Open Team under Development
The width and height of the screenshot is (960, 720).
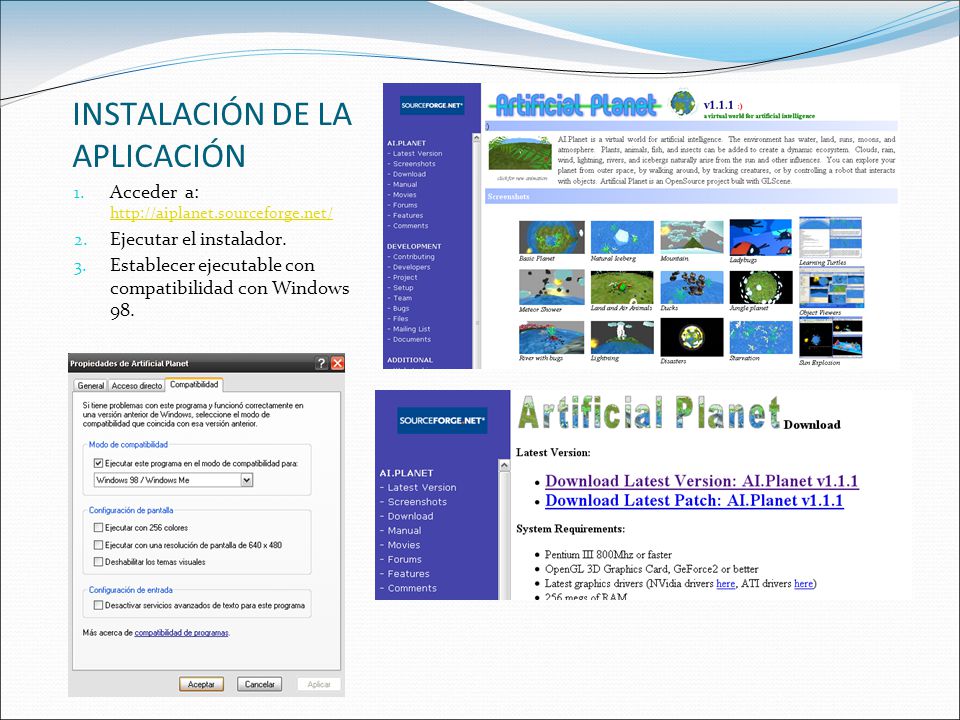(402, 298)
